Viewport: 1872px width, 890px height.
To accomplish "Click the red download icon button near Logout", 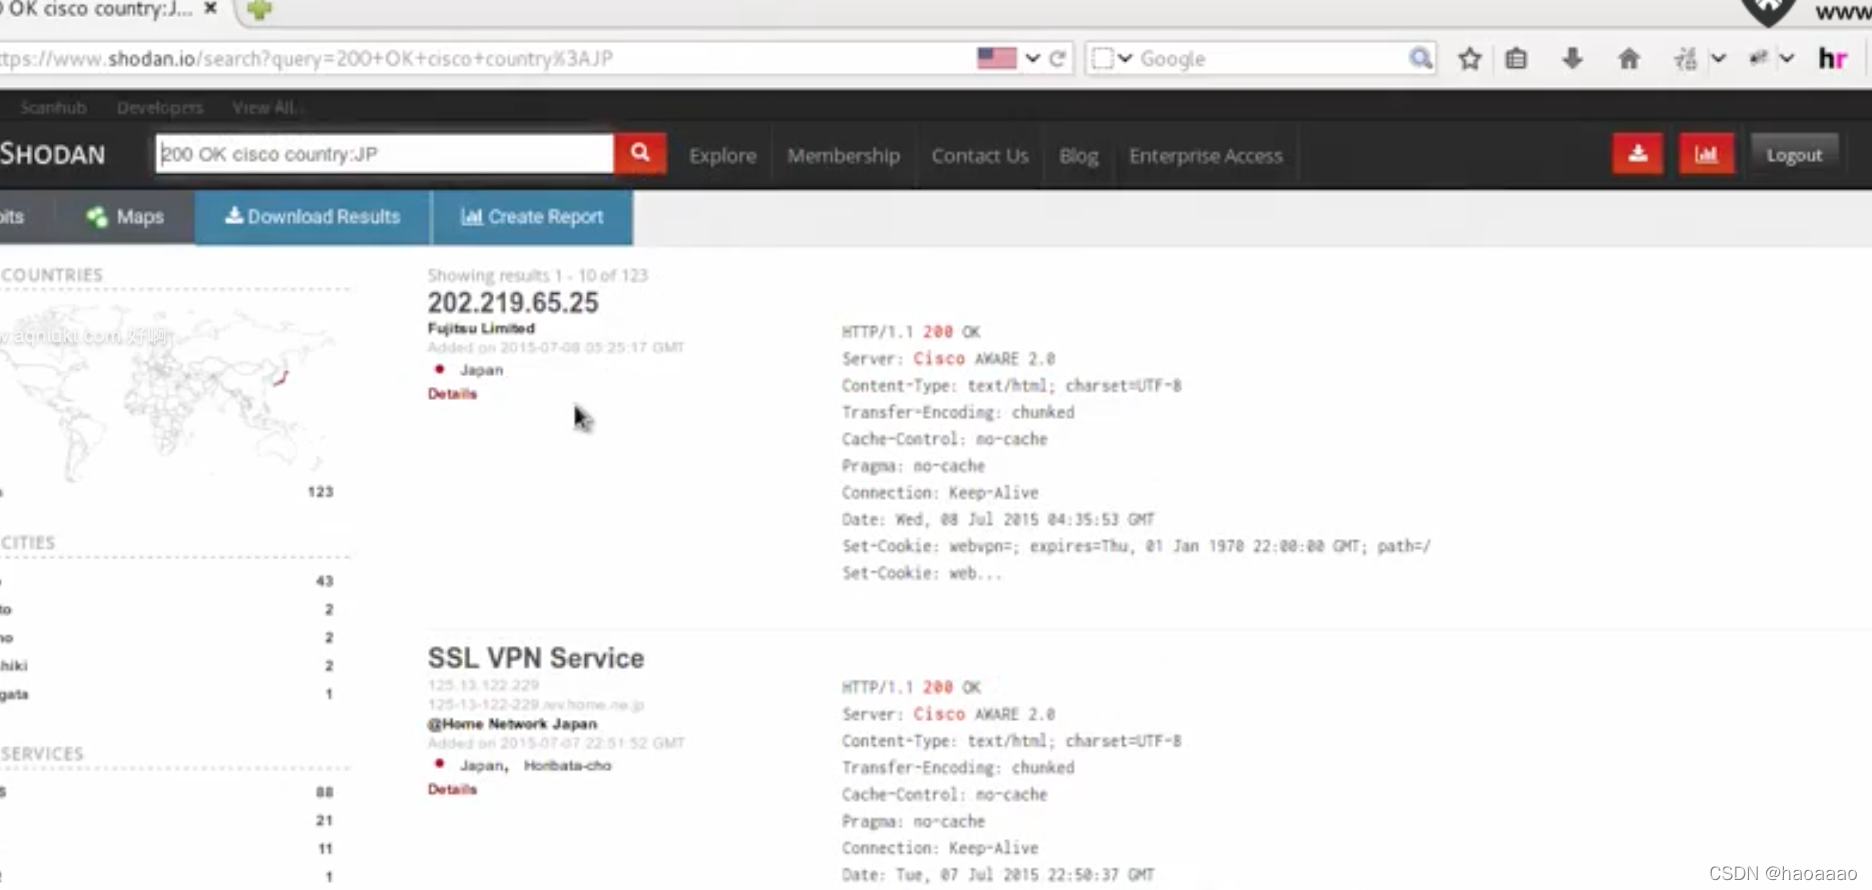I will pos(1637,154).
